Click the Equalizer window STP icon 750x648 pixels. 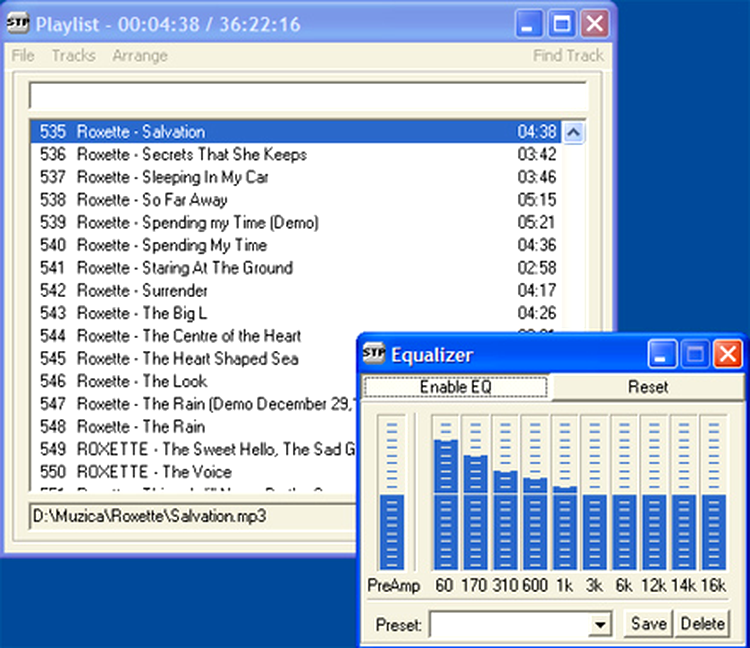coord(374,354)
